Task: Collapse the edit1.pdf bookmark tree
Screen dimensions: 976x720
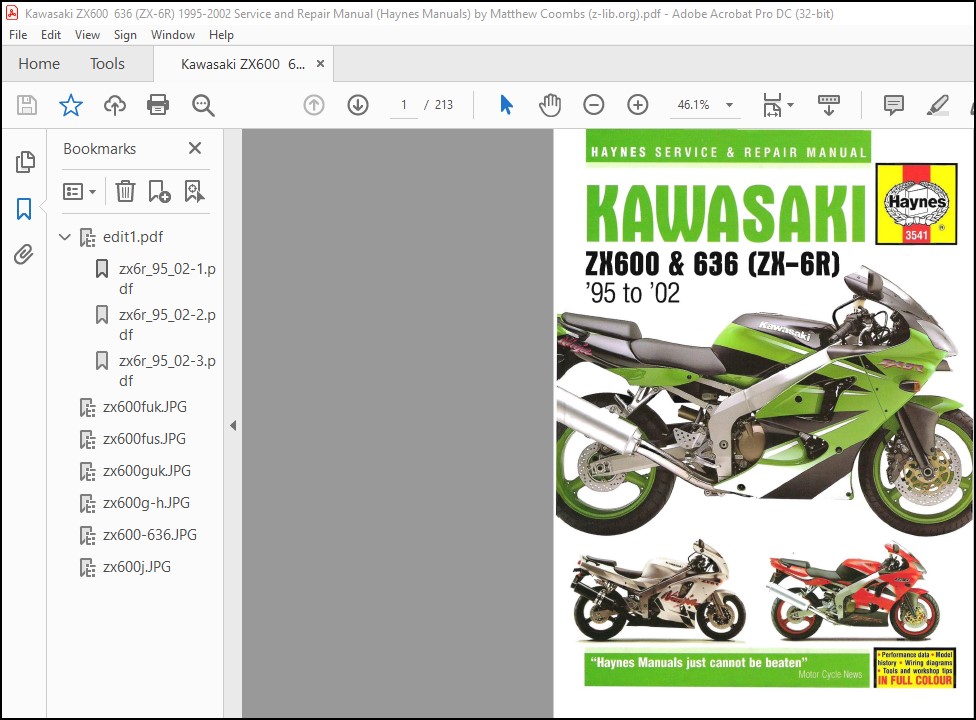Action: pos(65,236)
